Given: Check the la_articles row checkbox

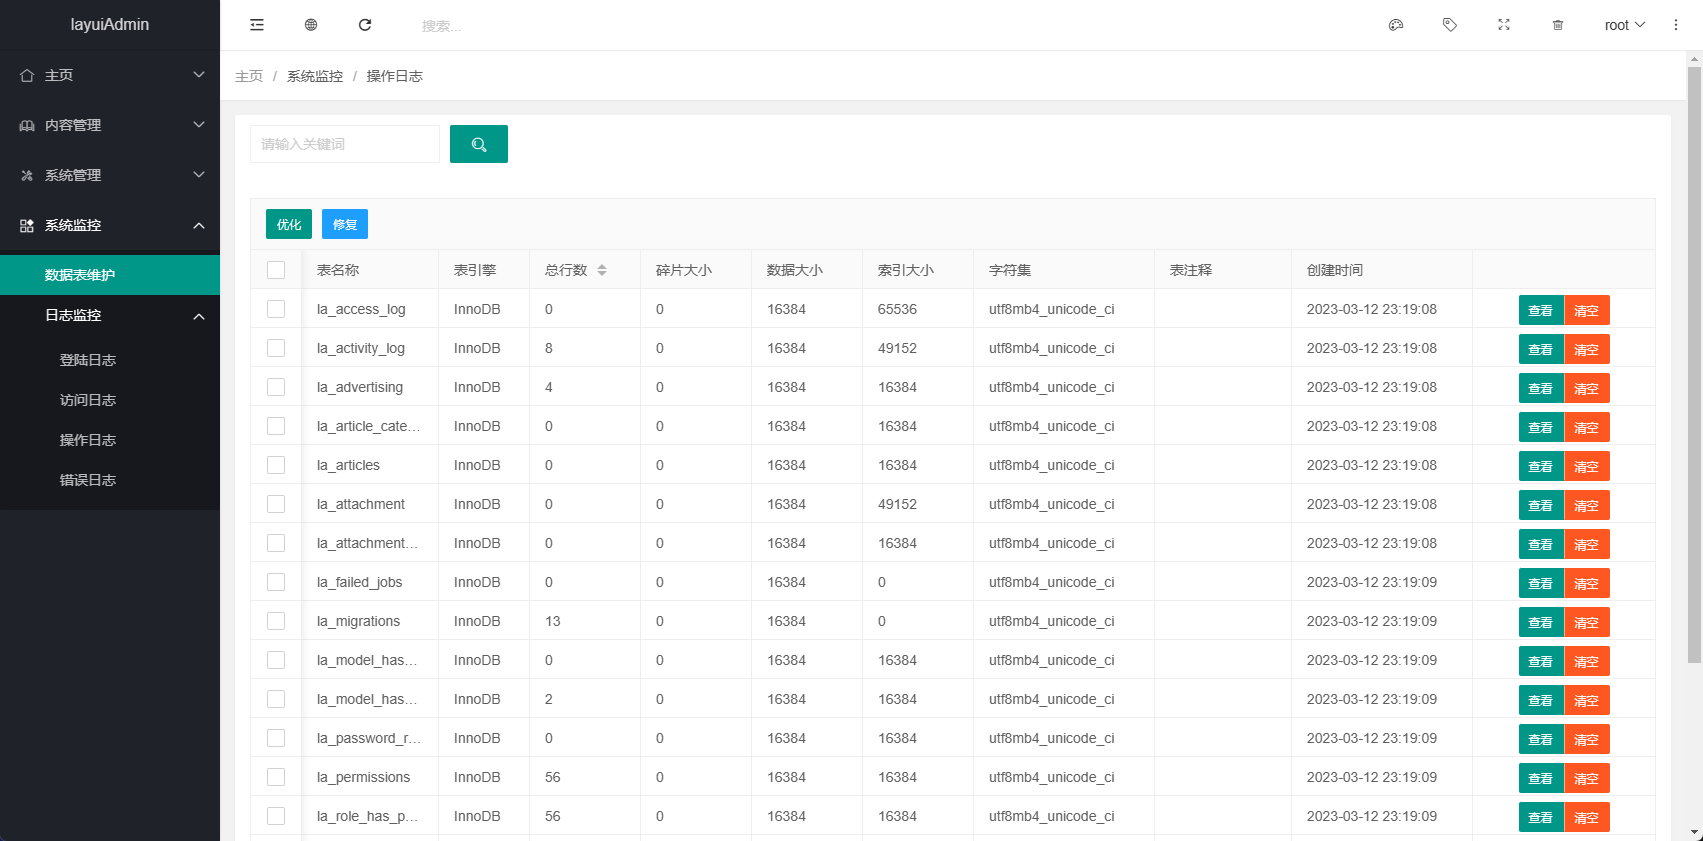Looking at the screenshot, I should tap(276, 465).
